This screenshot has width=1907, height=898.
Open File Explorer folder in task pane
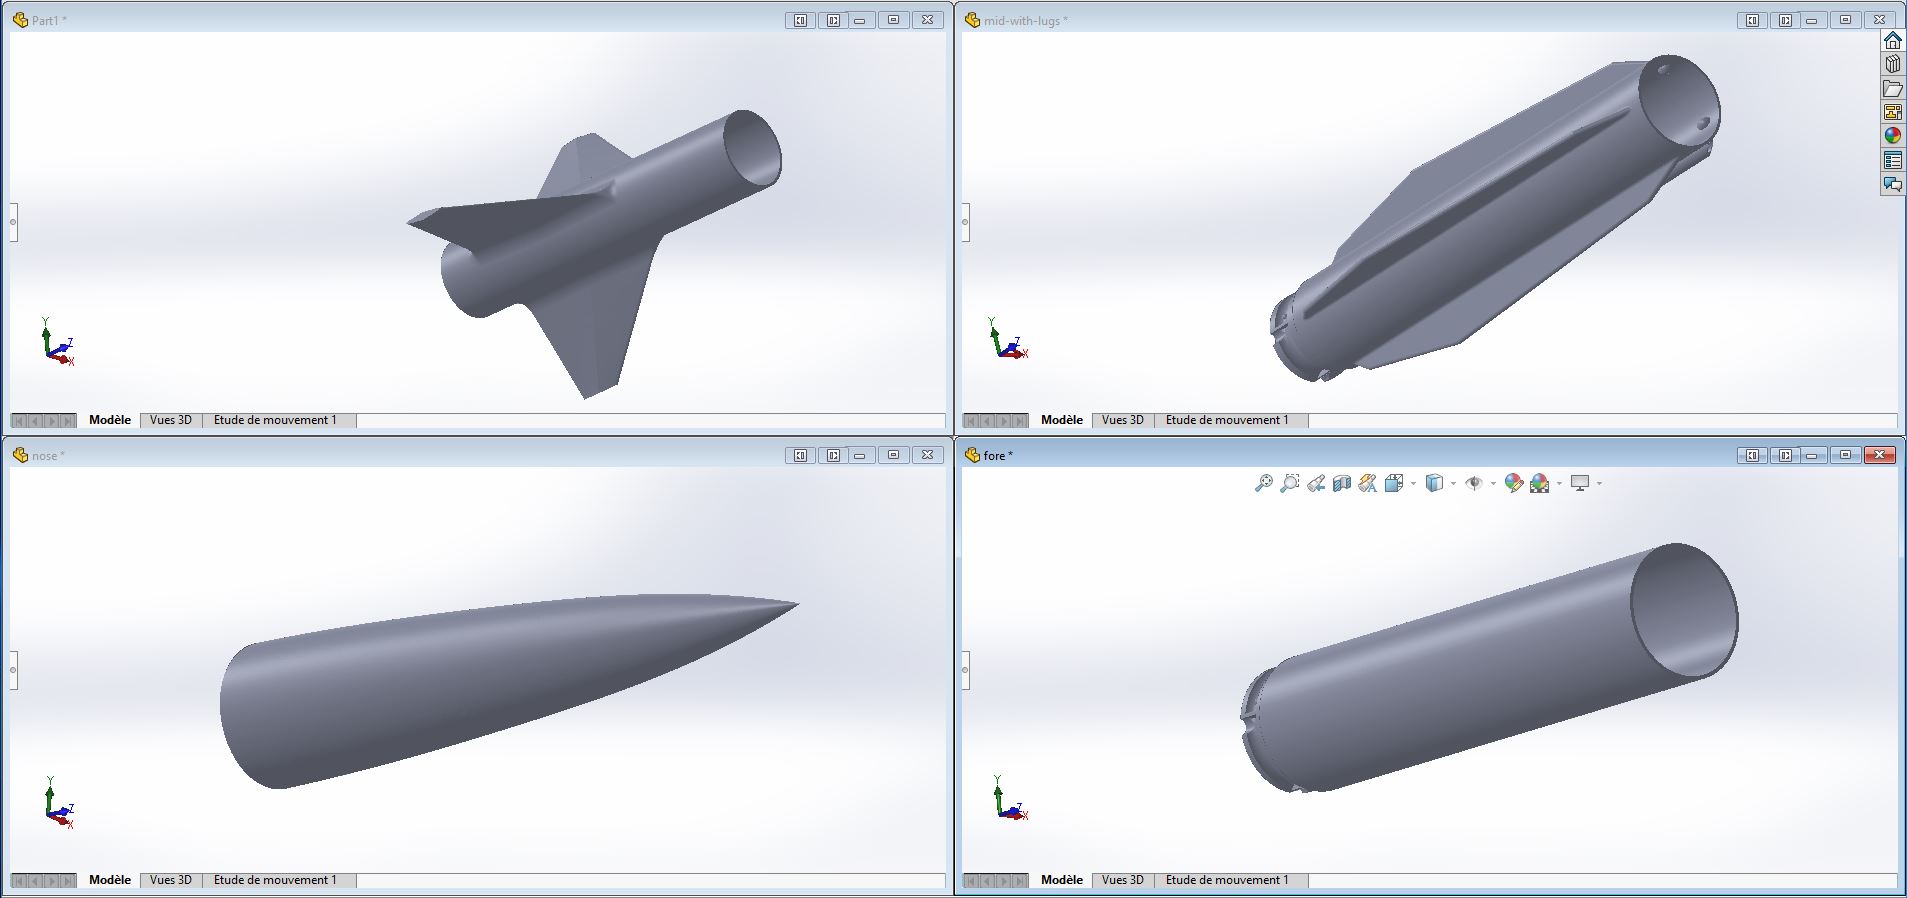click(1892, 88)
